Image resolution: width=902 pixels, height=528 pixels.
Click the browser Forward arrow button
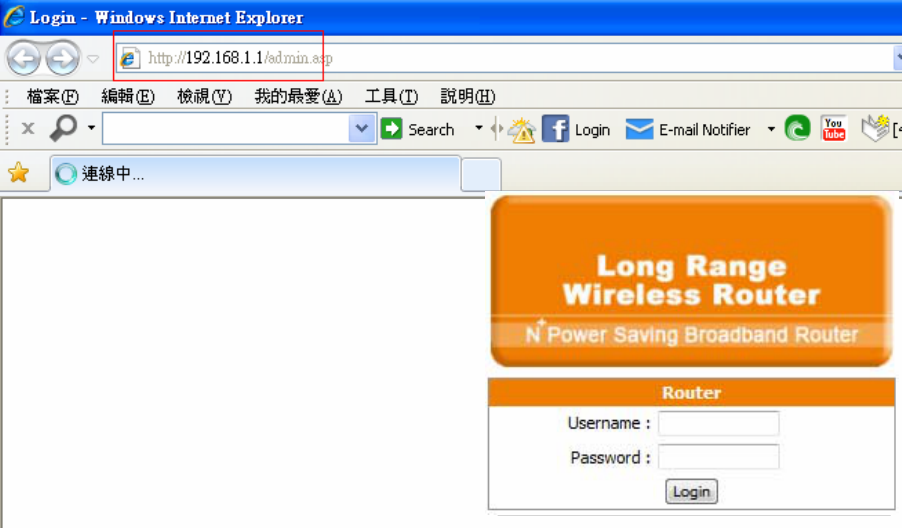coord(63,58)
